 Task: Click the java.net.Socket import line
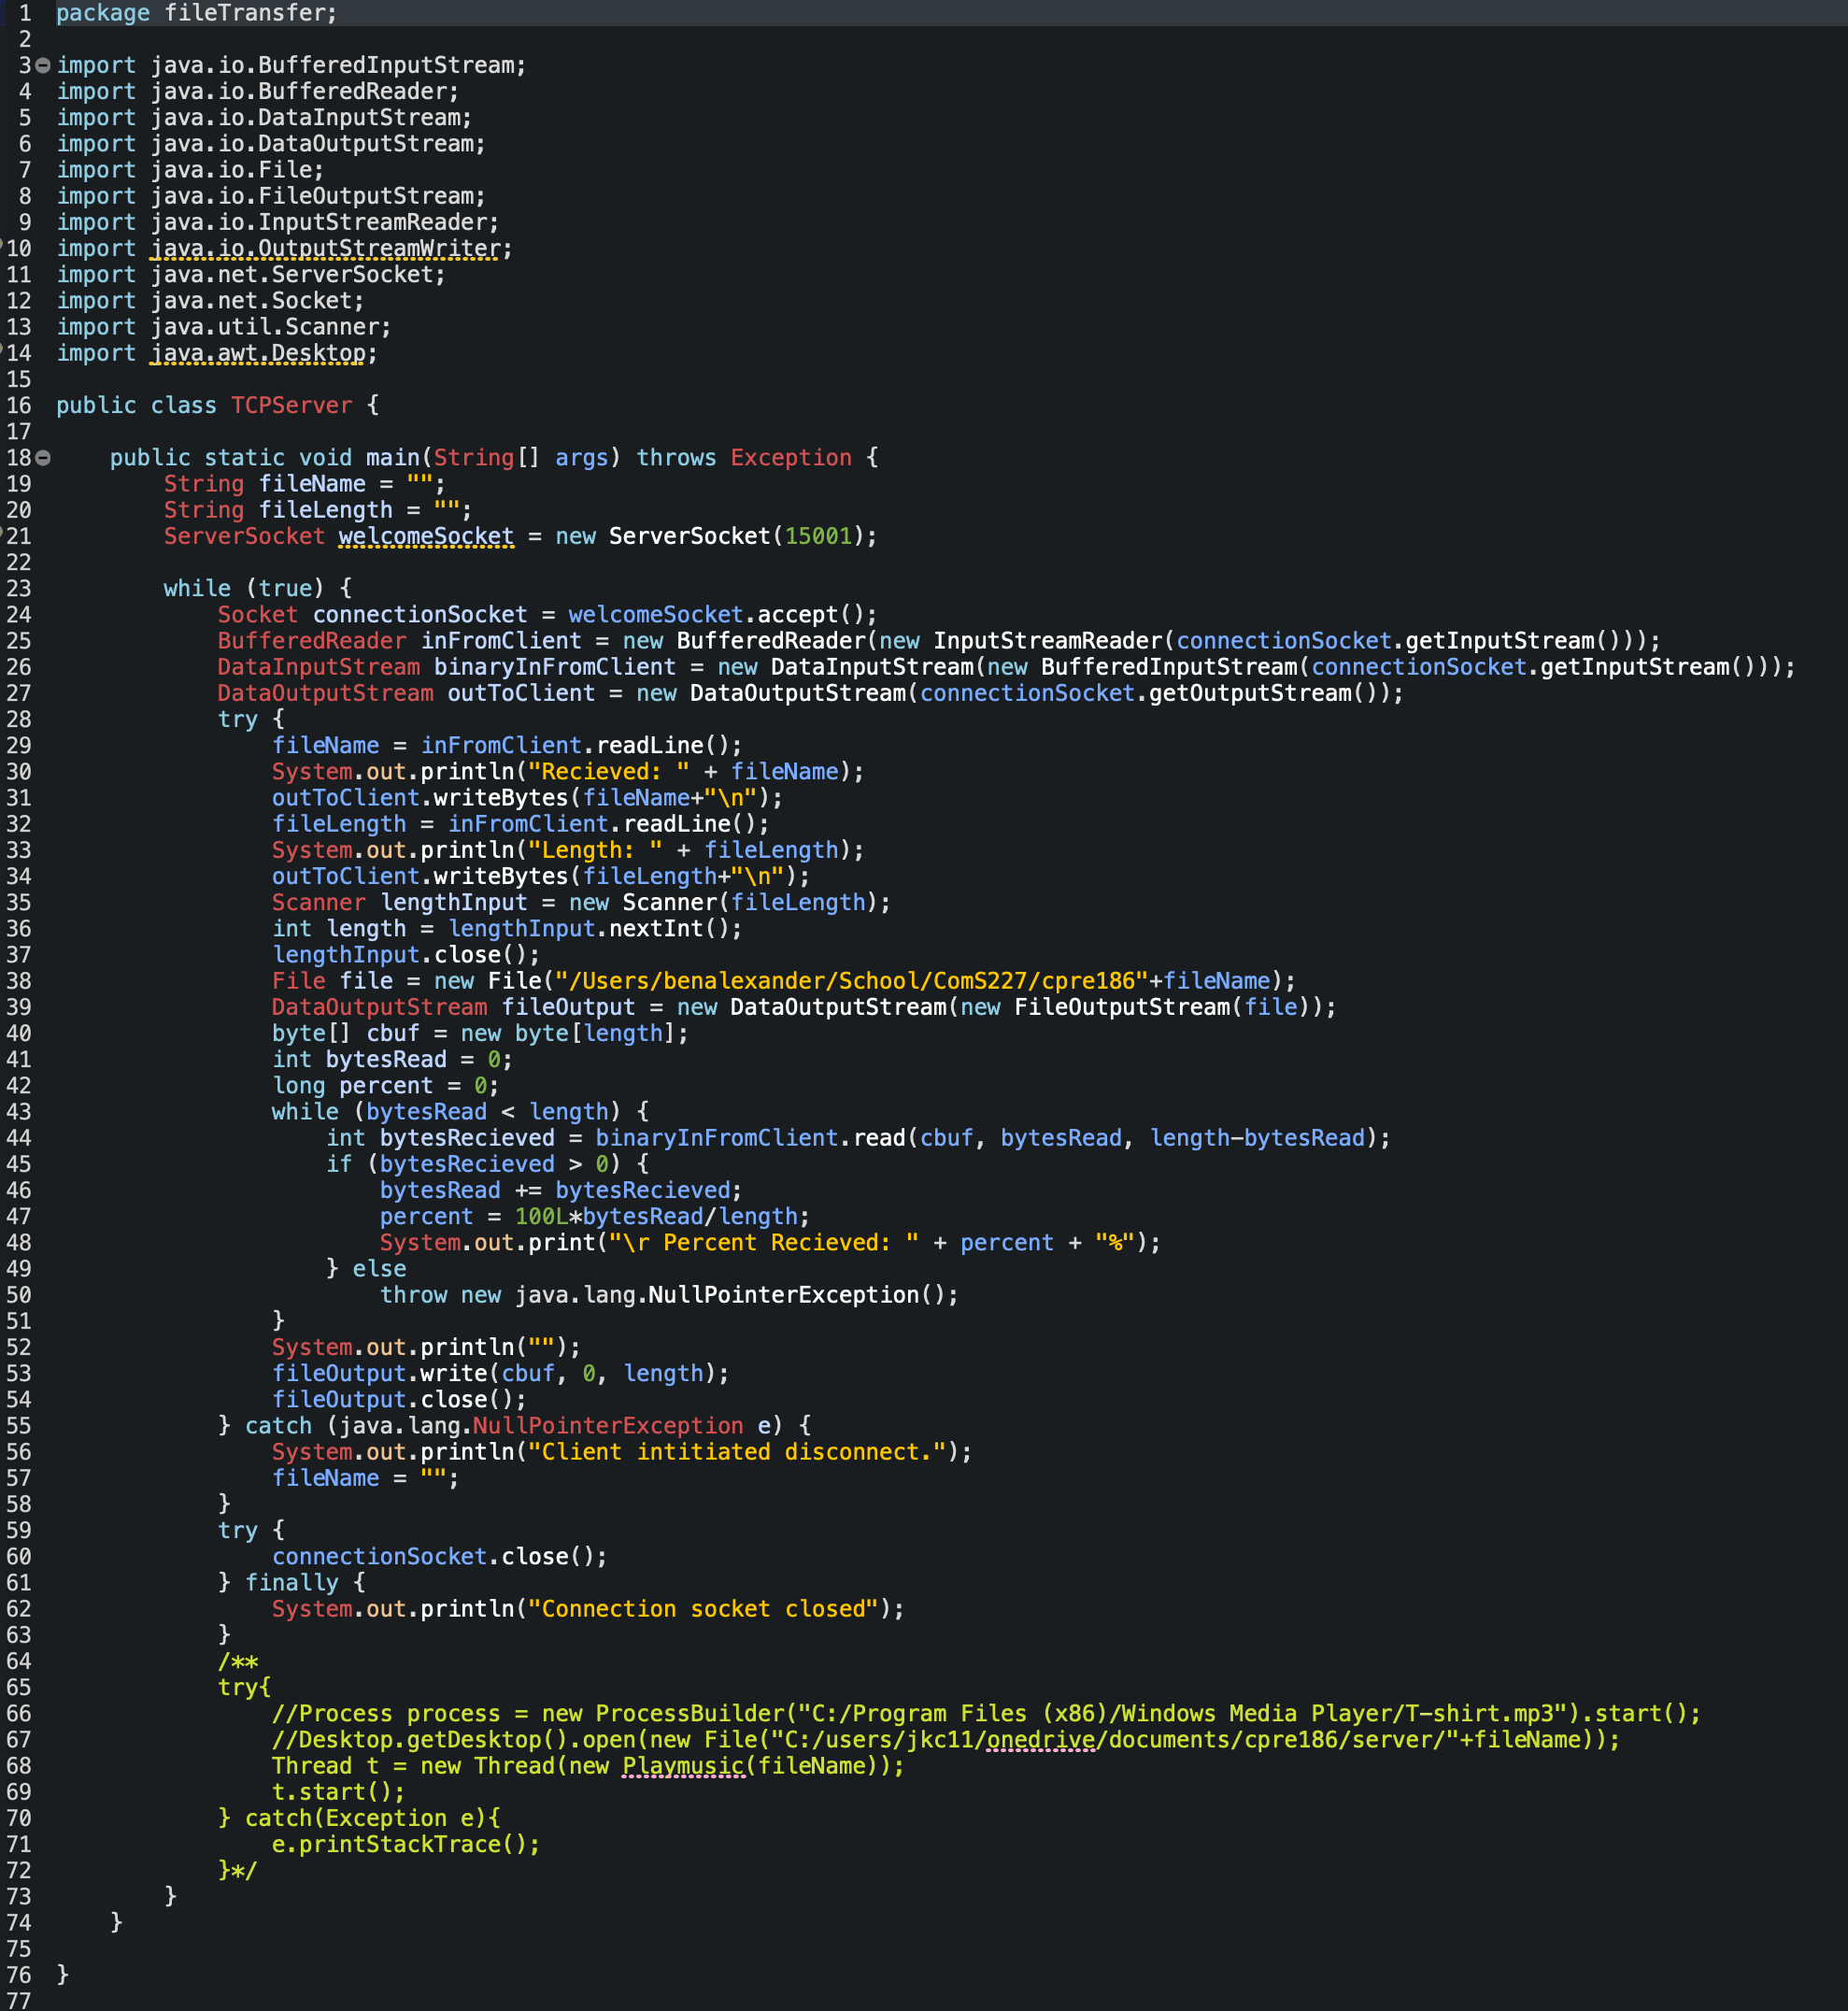click(x=210, y=301)
